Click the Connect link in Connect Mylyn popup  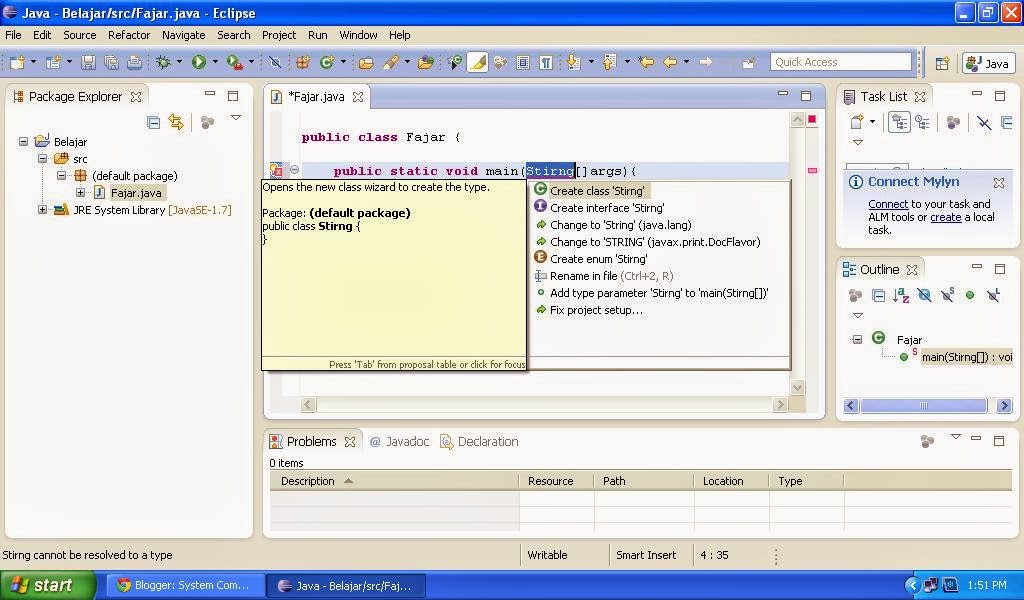click(887, 204)
